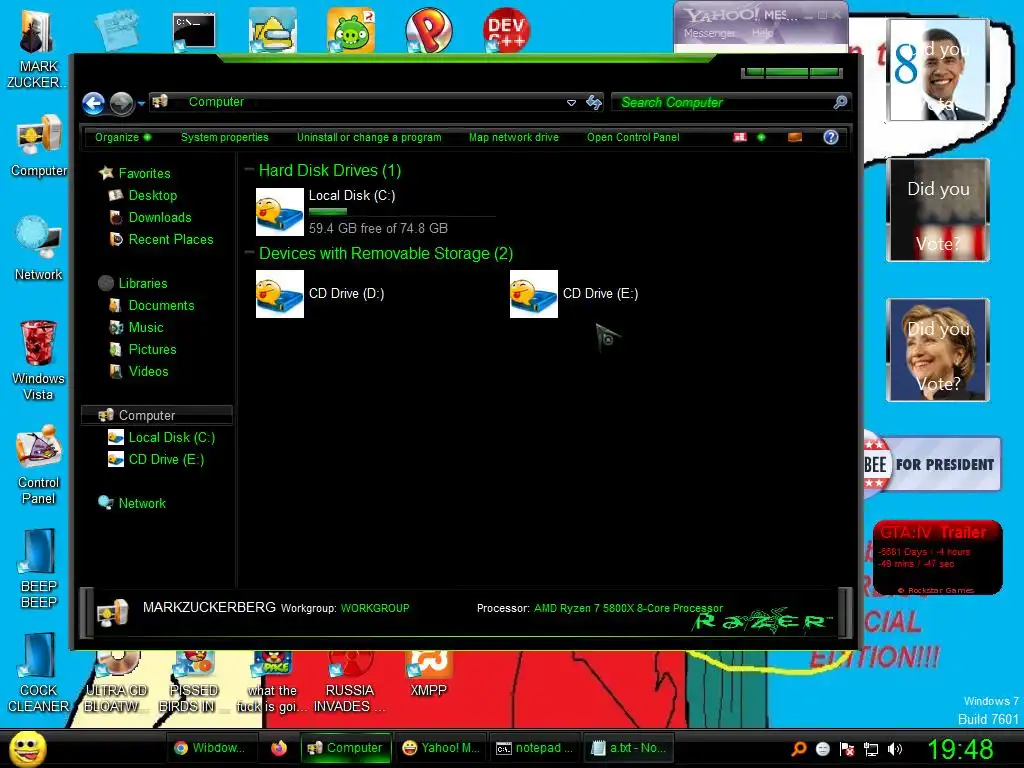Image resolution: width=1024 pixels, height=768 pixels.
Task: Select the CD Drive (E:) icon
Action: [534, 294]
